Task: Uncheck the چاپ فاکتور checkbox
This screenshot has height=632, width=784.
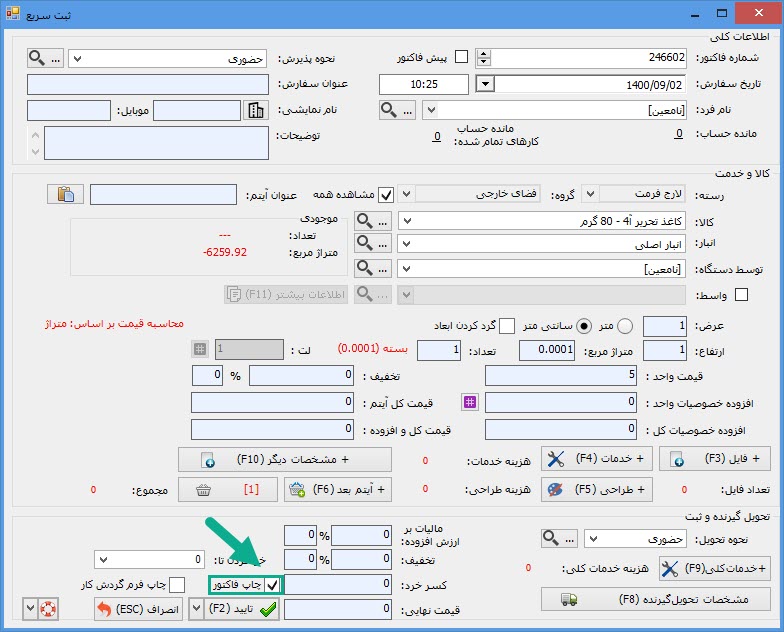Action: tap(270, 585)
